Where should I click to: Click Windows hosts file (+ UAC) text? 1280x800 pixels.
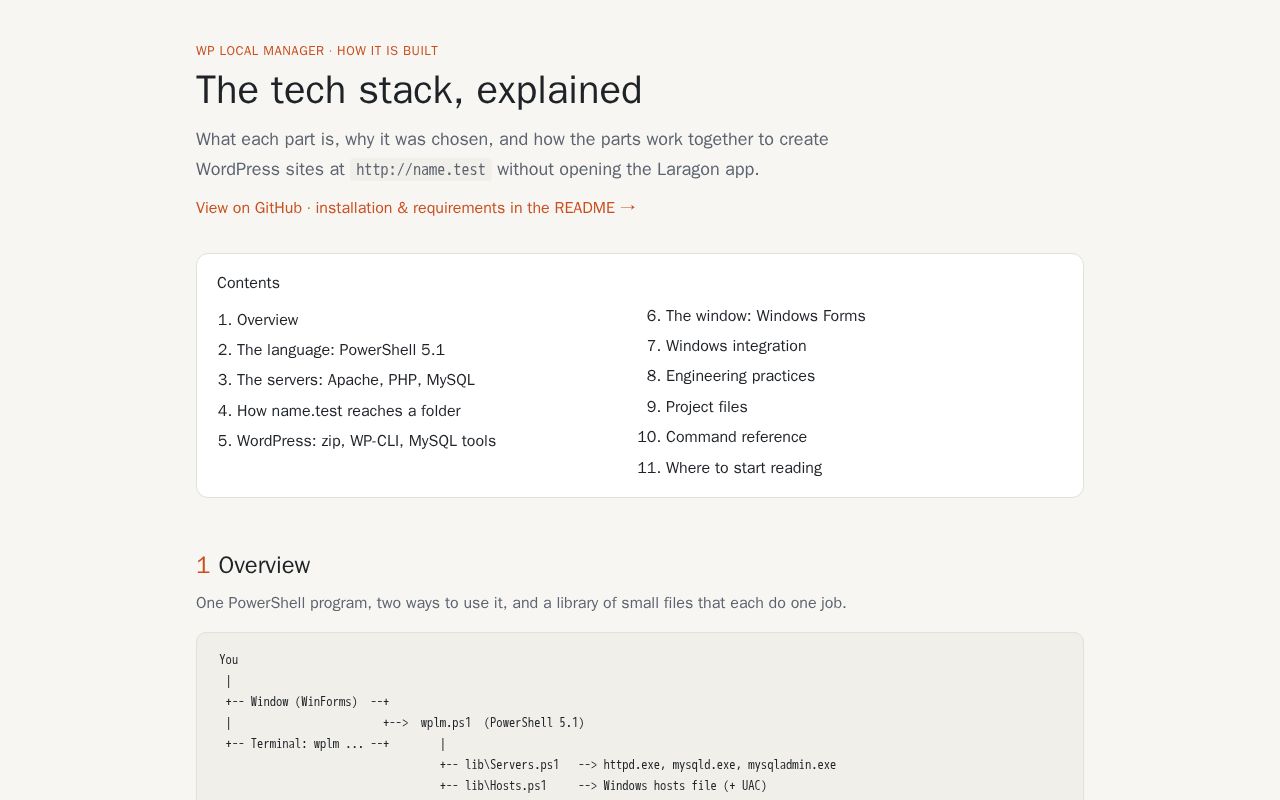click(685, 786)
